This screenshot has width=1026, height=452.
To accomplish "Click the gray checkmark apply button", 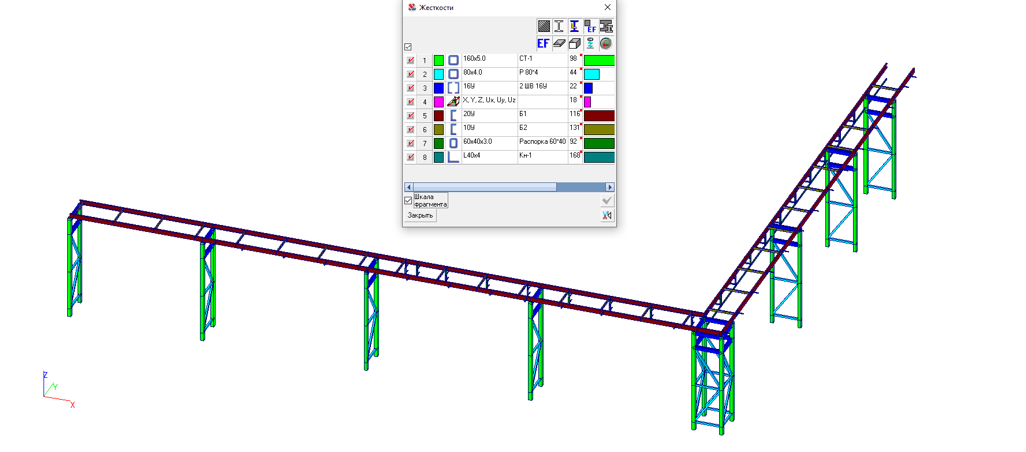I will (x=607, y=200).
